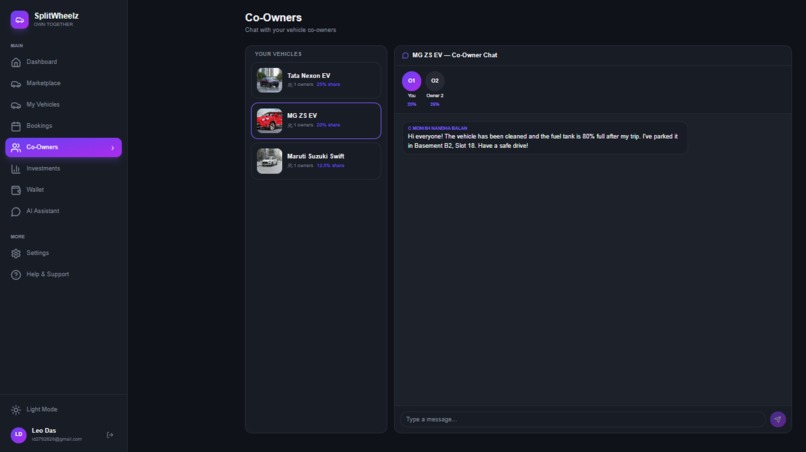Click the logout icon next to Leo Das

coord(110,435)
